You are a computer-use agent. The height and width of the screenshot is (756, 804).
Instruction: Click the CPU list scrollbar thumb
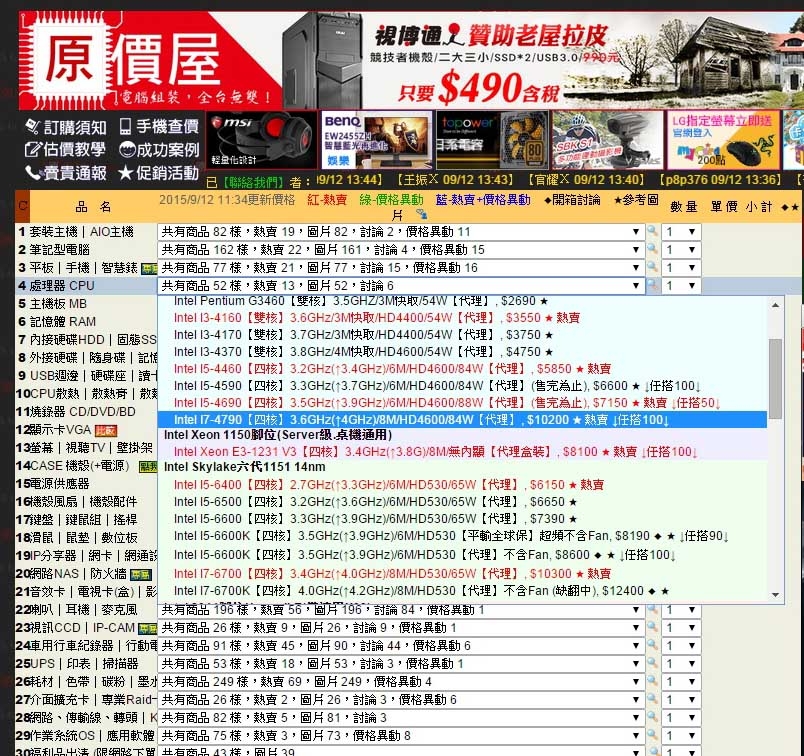(775, 379)
